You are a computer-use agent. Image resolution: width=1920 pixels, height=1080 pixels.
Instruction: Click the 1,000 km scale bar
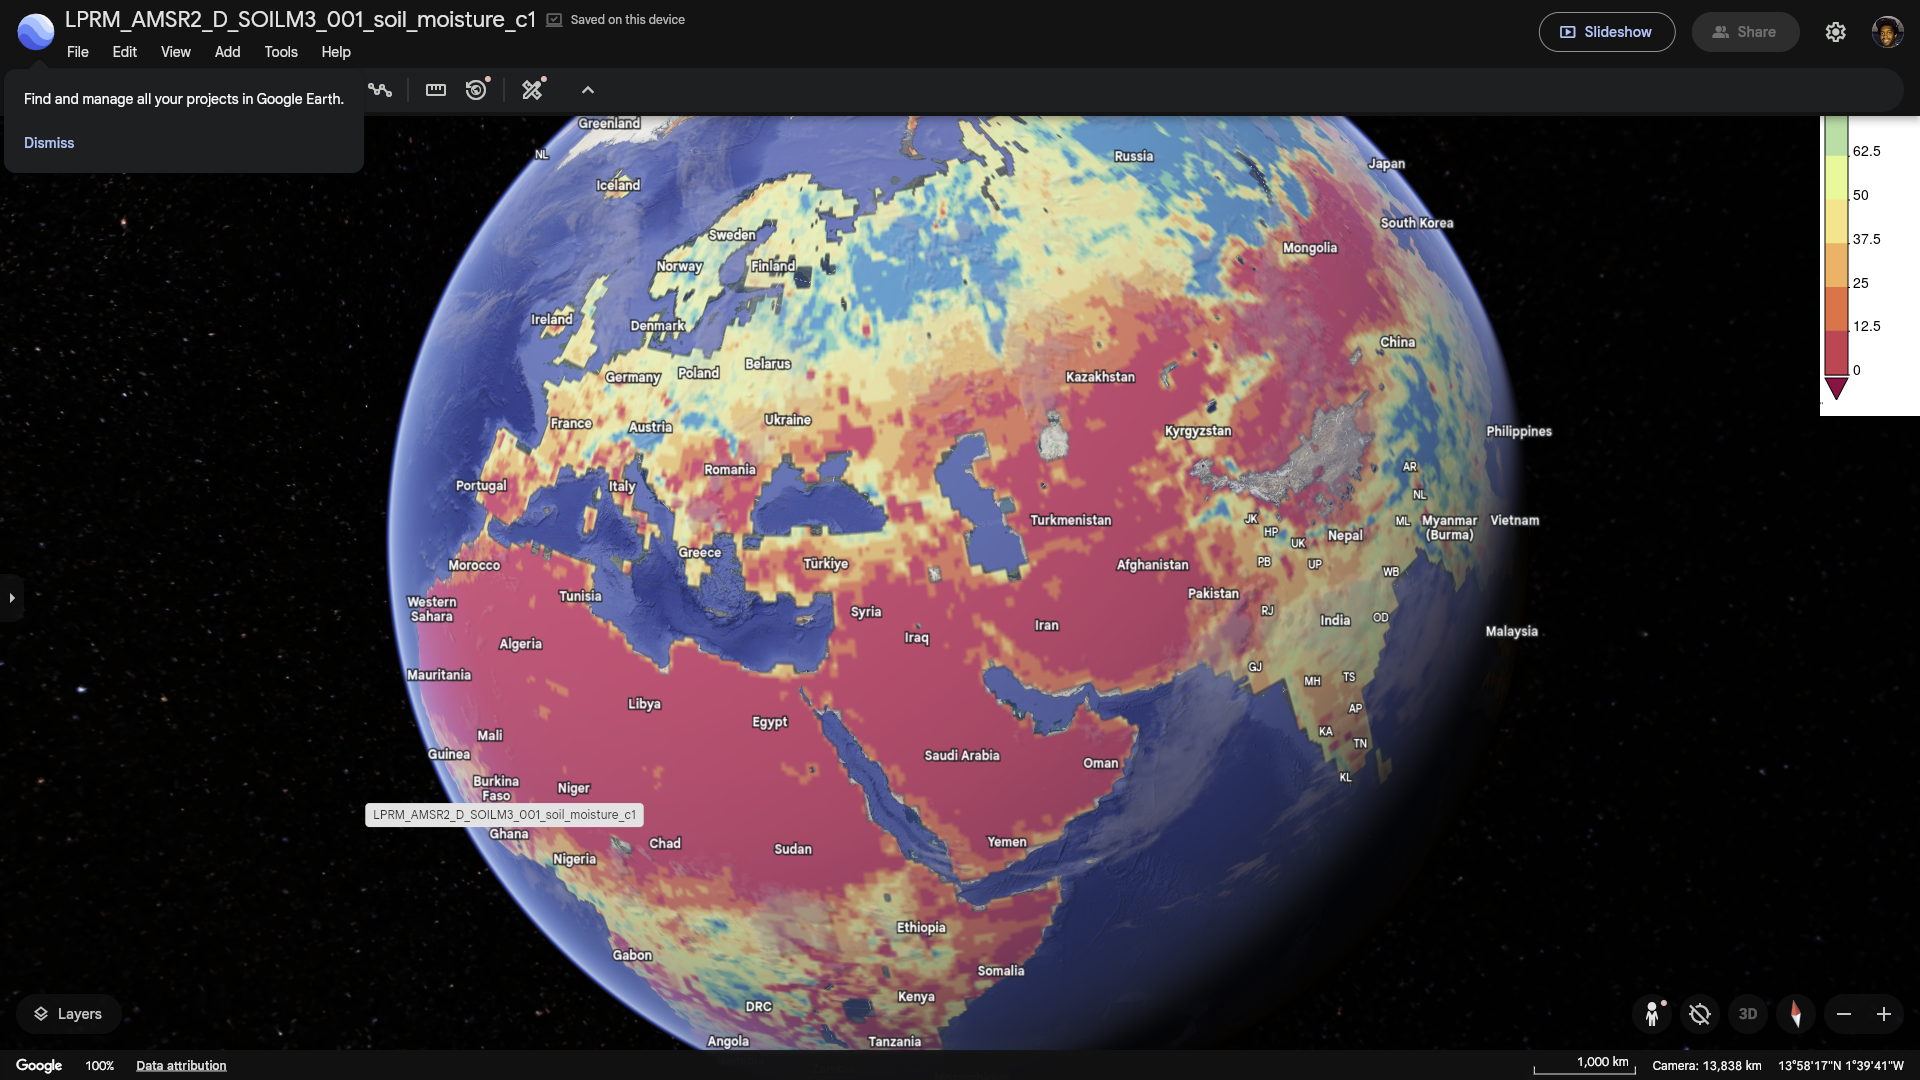(x=1585, y=1065)
